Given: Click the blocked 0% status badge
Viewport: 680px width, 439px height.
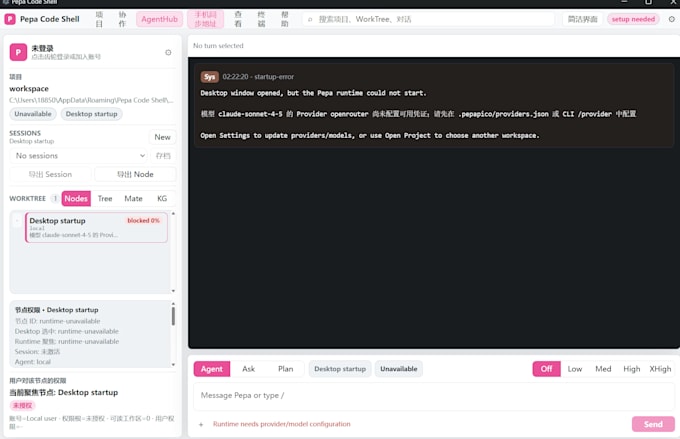Looking at the screenshot, I should tap(143, 221).
